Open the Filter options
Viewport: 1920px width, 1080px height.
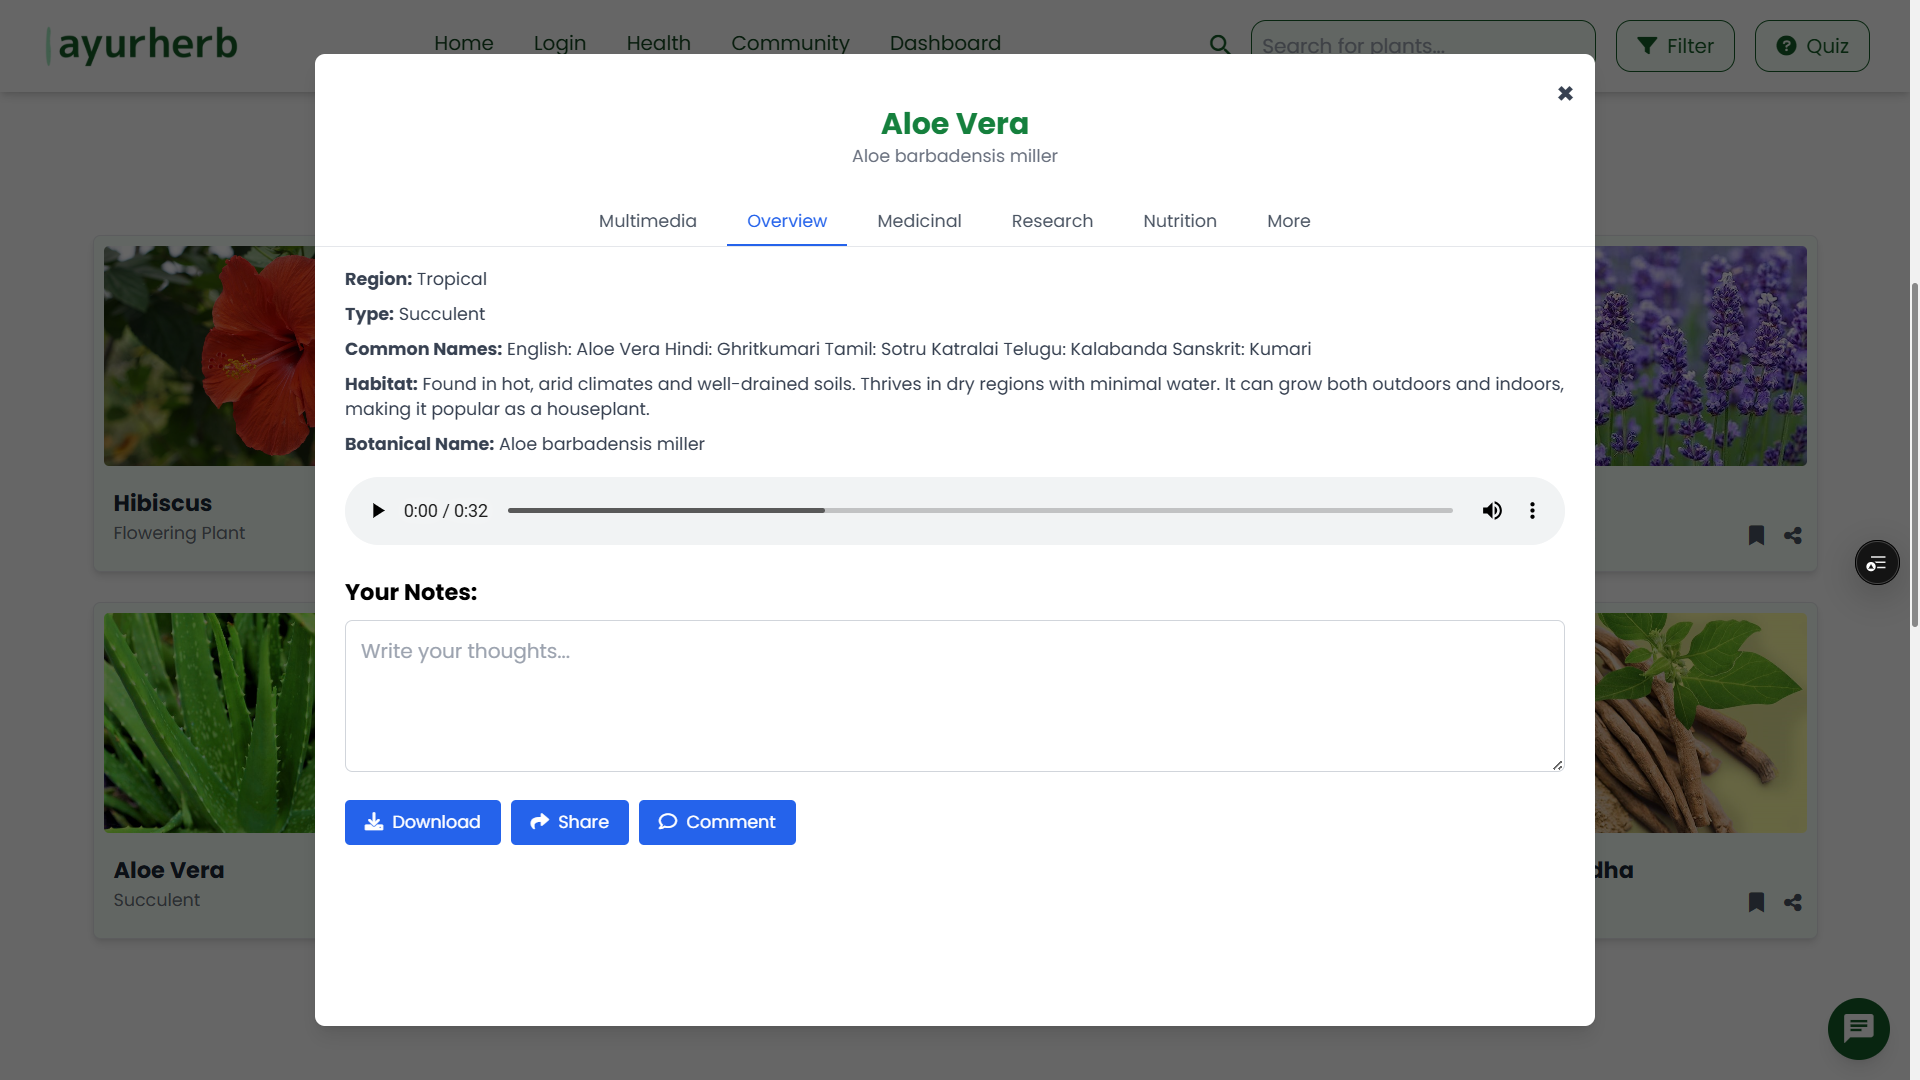point(1674,45)
